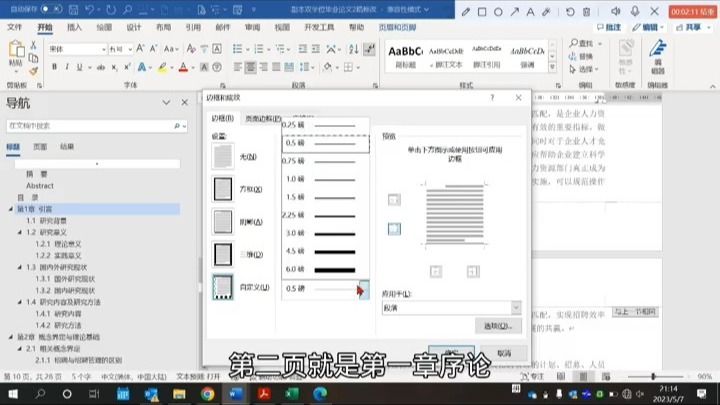Click the bullet list icon

point(237,49)
